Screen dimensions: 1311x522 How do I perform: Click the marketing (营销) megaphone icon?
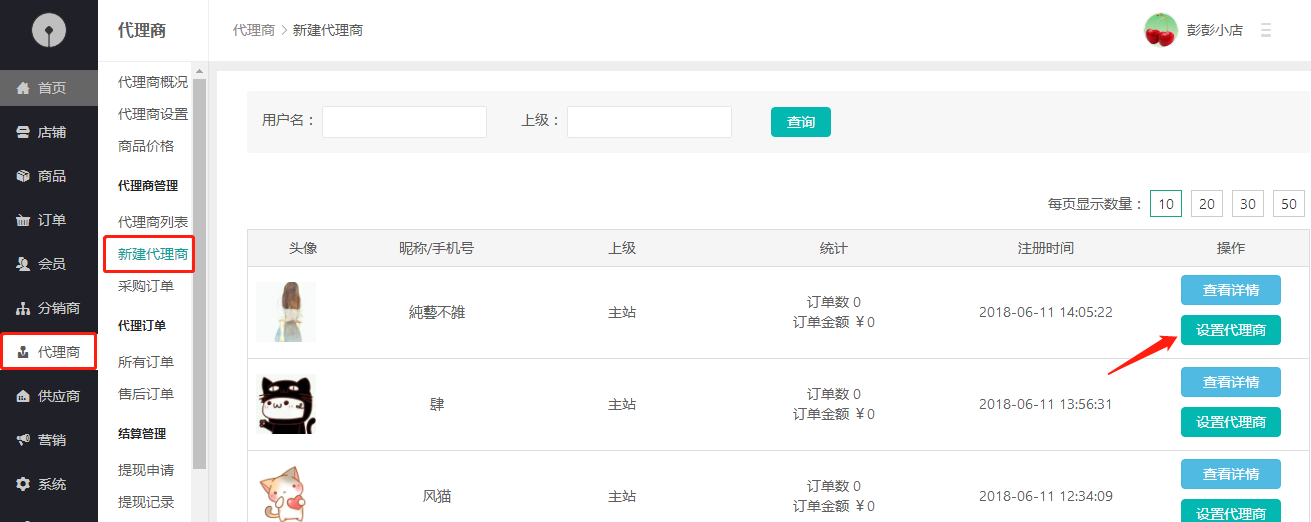coord(23,440)
